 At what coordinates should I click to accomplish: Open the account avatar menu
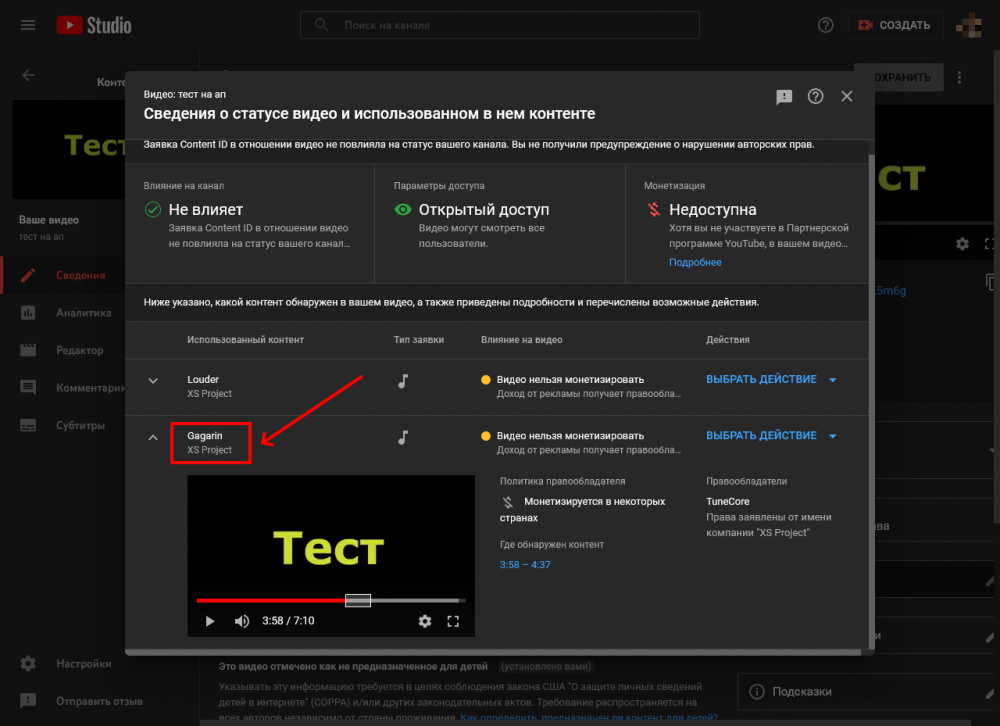969,25
